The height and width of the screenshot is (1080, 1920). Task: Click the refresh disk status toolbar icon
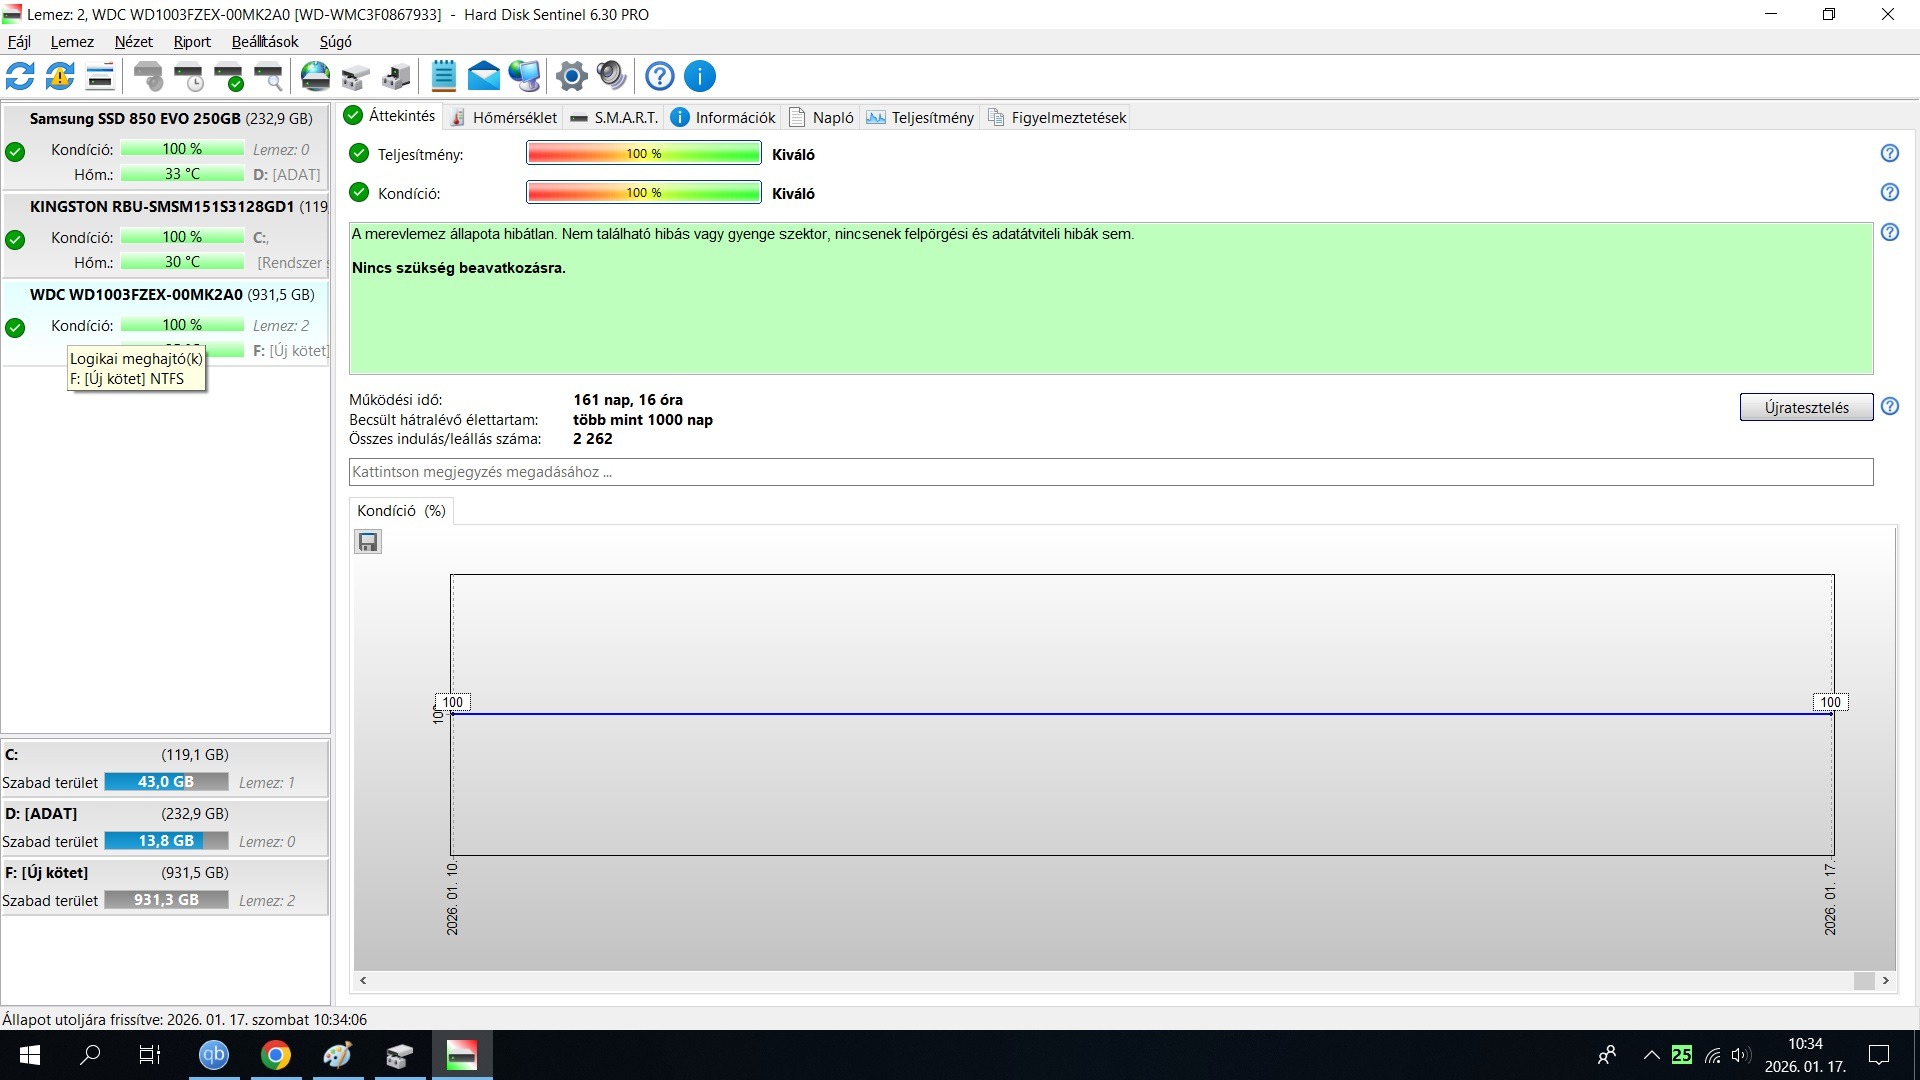[x=20, y=76]
